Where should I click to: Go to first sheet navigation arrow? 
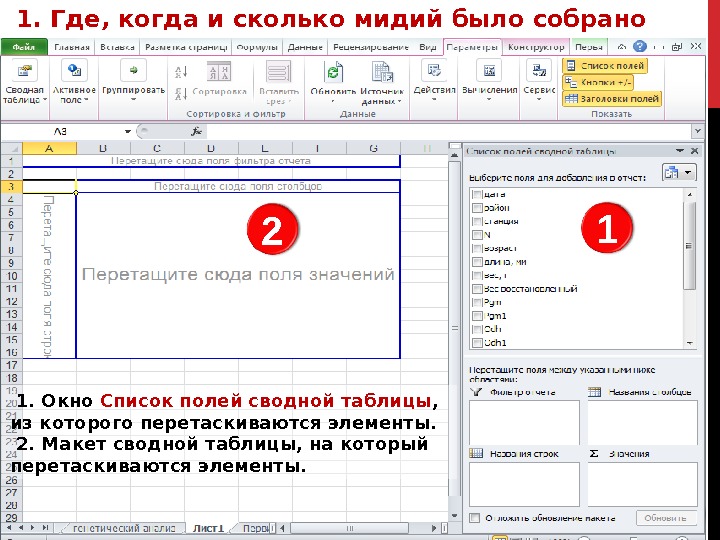point(8,528)
